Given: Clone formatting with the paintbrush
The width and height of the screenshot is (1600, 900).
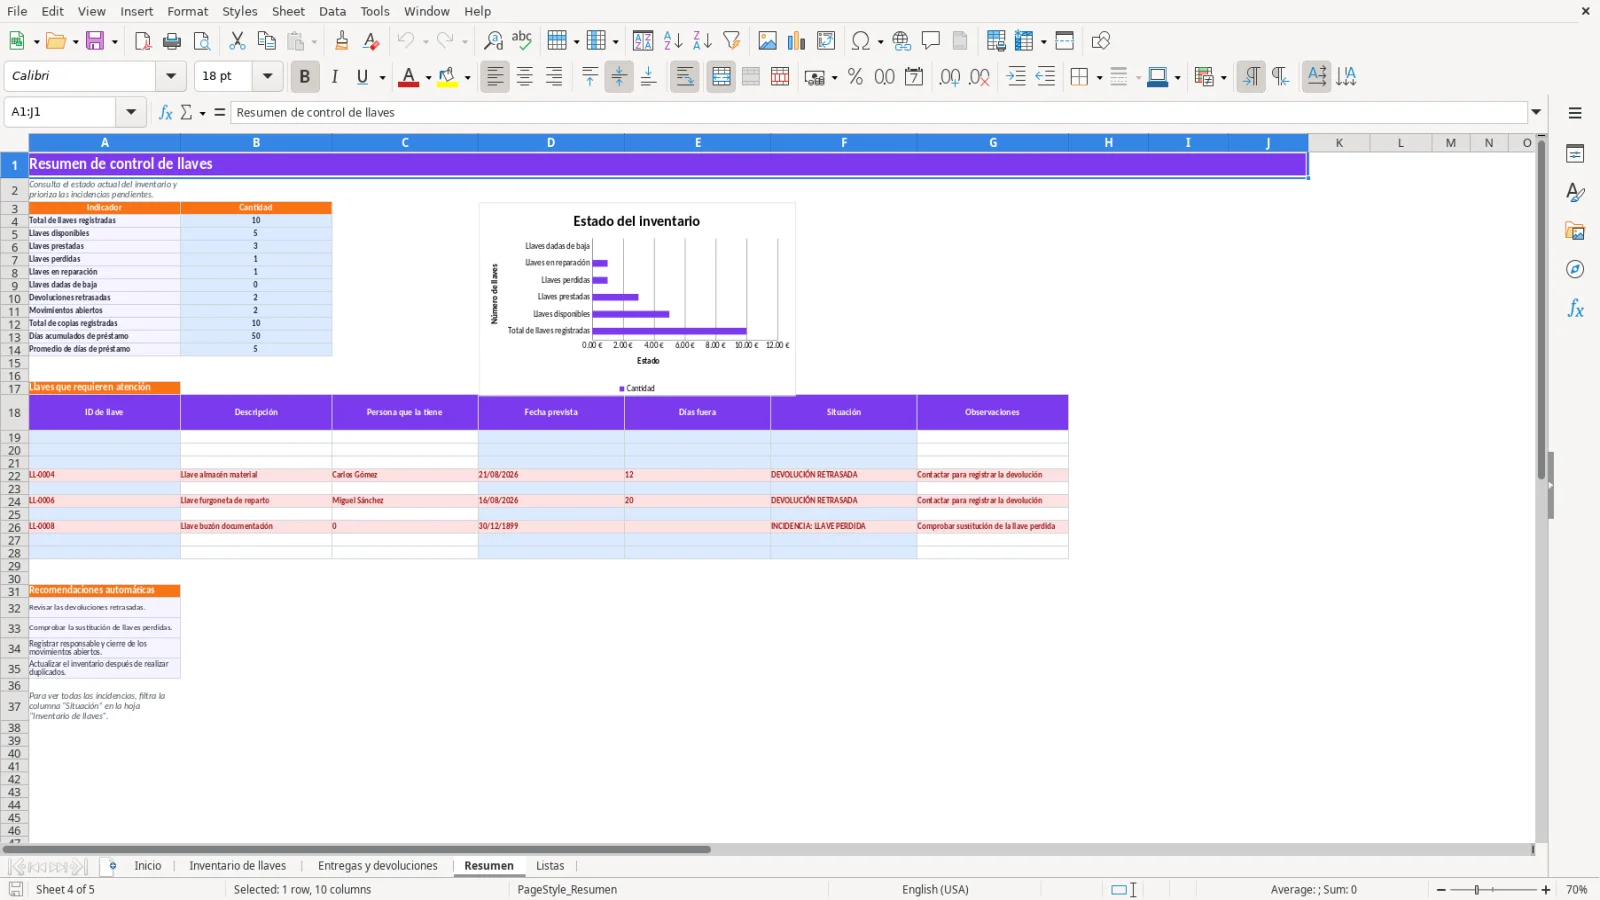Looking at the screenshot, I should (x=341, y=41).
